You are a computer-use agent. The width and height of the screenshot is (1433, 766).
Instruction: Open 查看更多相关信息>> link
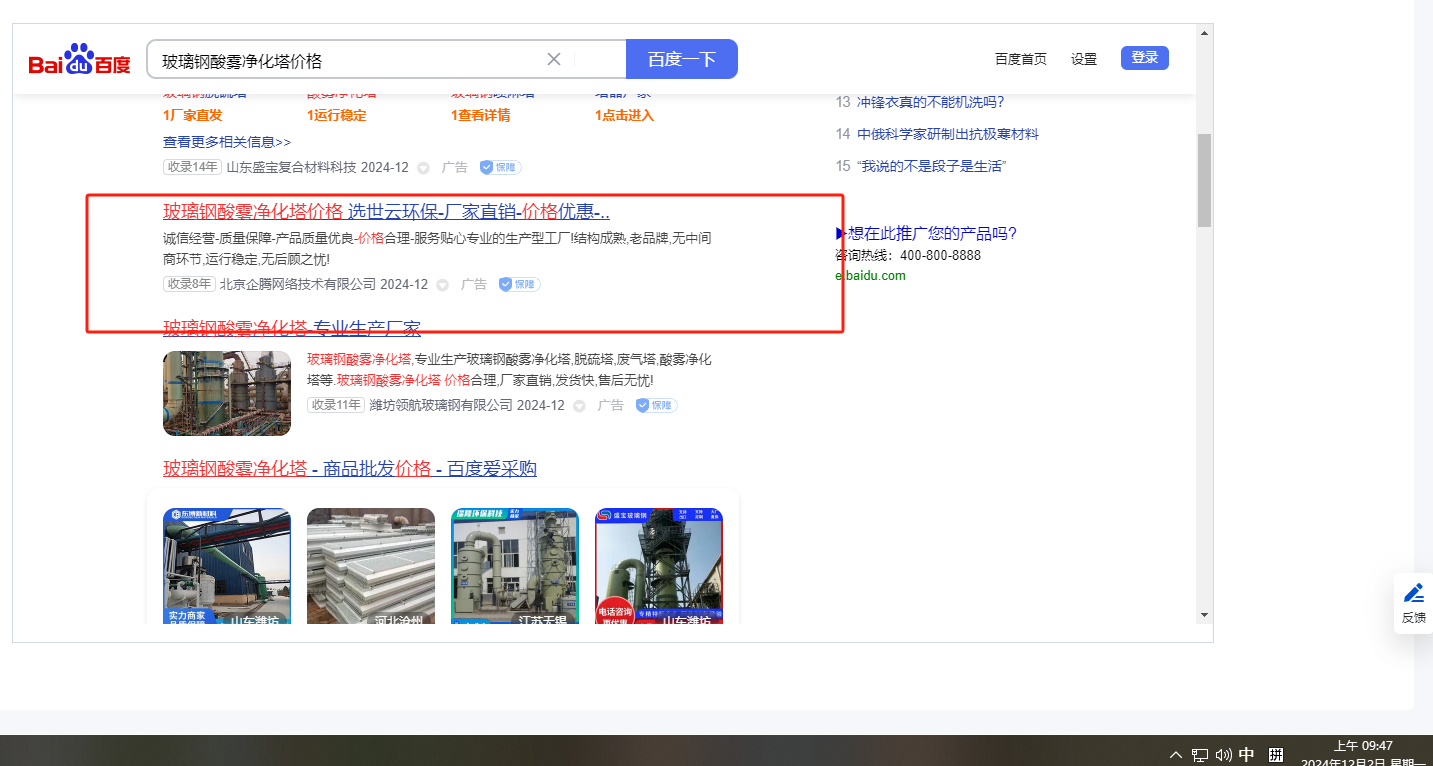pos(227,142)
